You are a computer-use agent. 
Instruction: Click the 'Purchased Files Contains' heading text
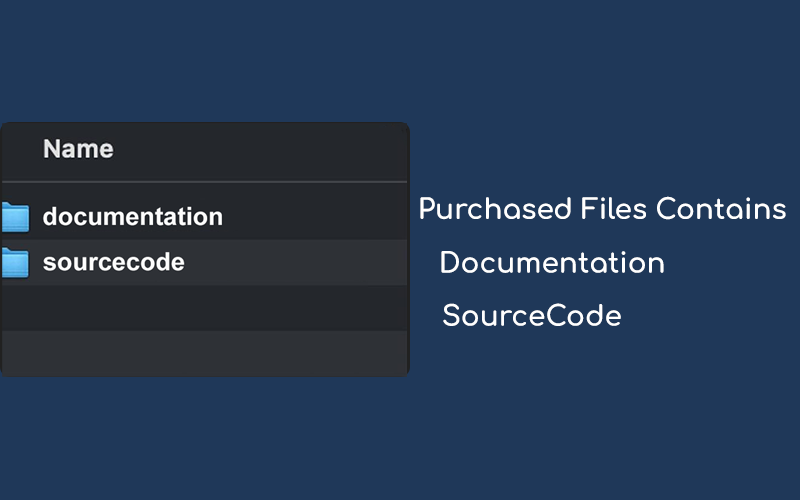602,210
